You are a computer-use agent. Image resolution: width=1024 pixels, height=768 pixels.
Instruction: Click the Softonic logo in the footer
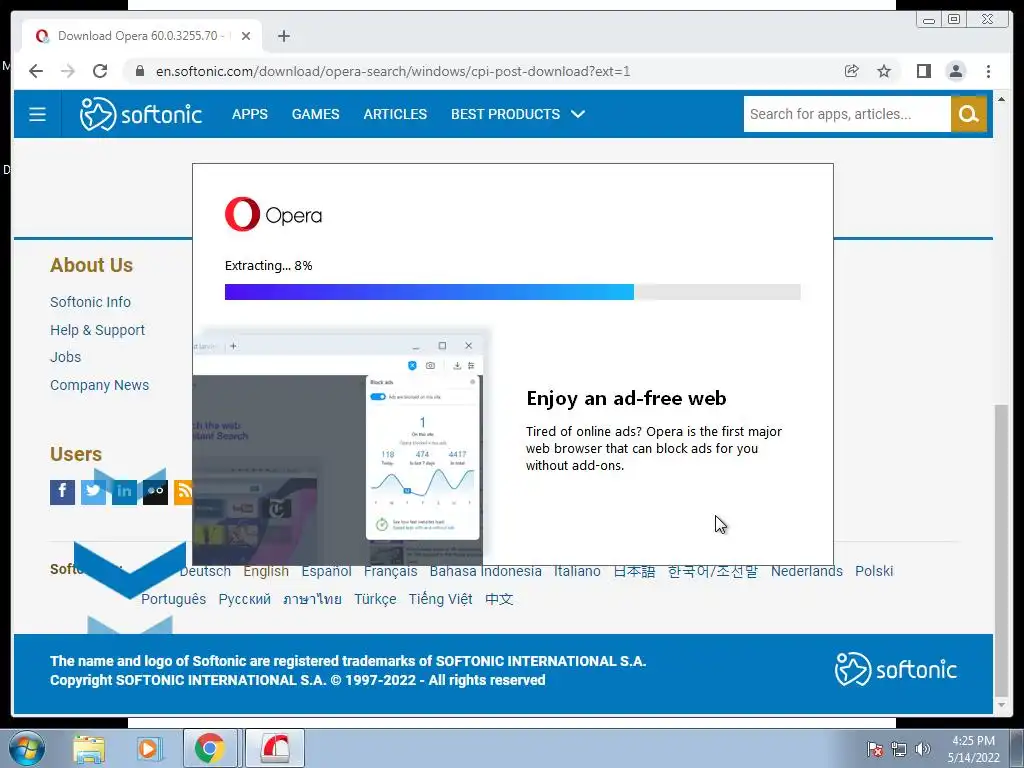895,669
